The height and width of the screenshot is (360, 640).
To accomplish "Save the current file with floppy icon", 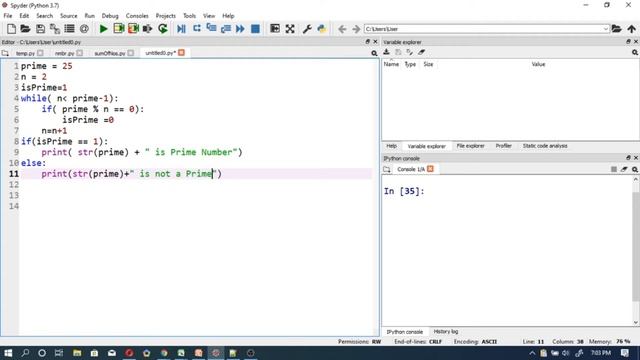I will [x=40, y=29].
